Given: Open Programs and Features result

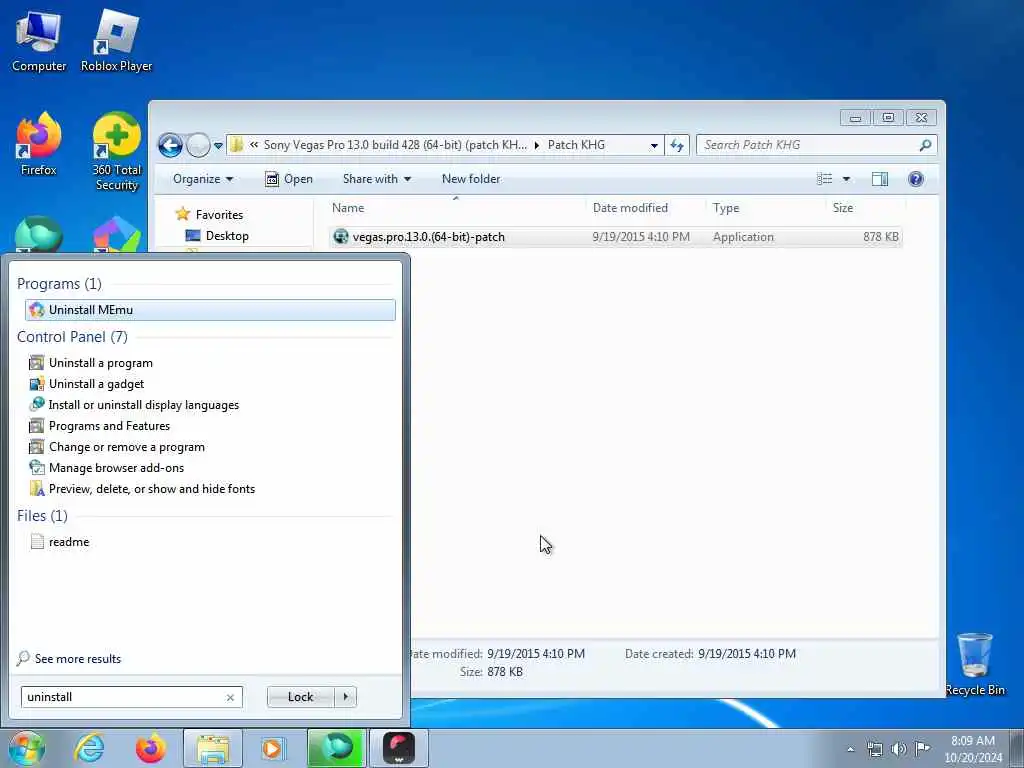Looking at the screenshot, I should (109, 426).
